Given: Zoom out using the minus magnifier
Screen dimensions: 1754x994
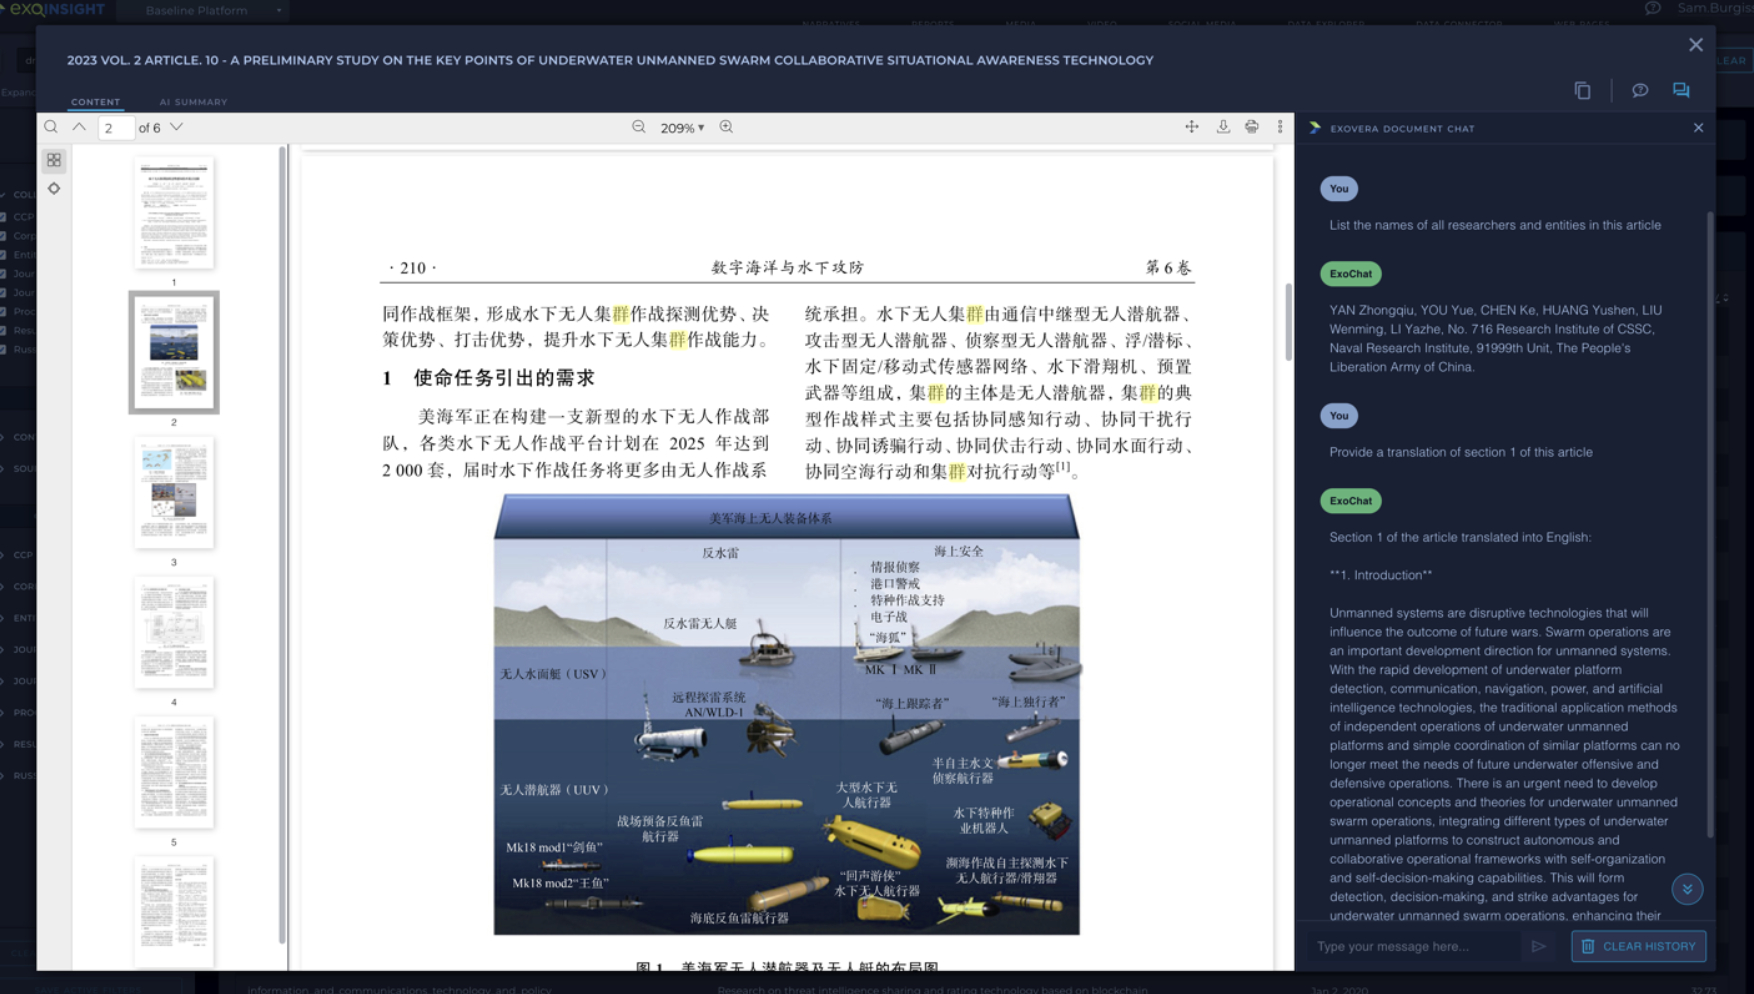Looking at the screenshot, I should (x=639, y=127).
